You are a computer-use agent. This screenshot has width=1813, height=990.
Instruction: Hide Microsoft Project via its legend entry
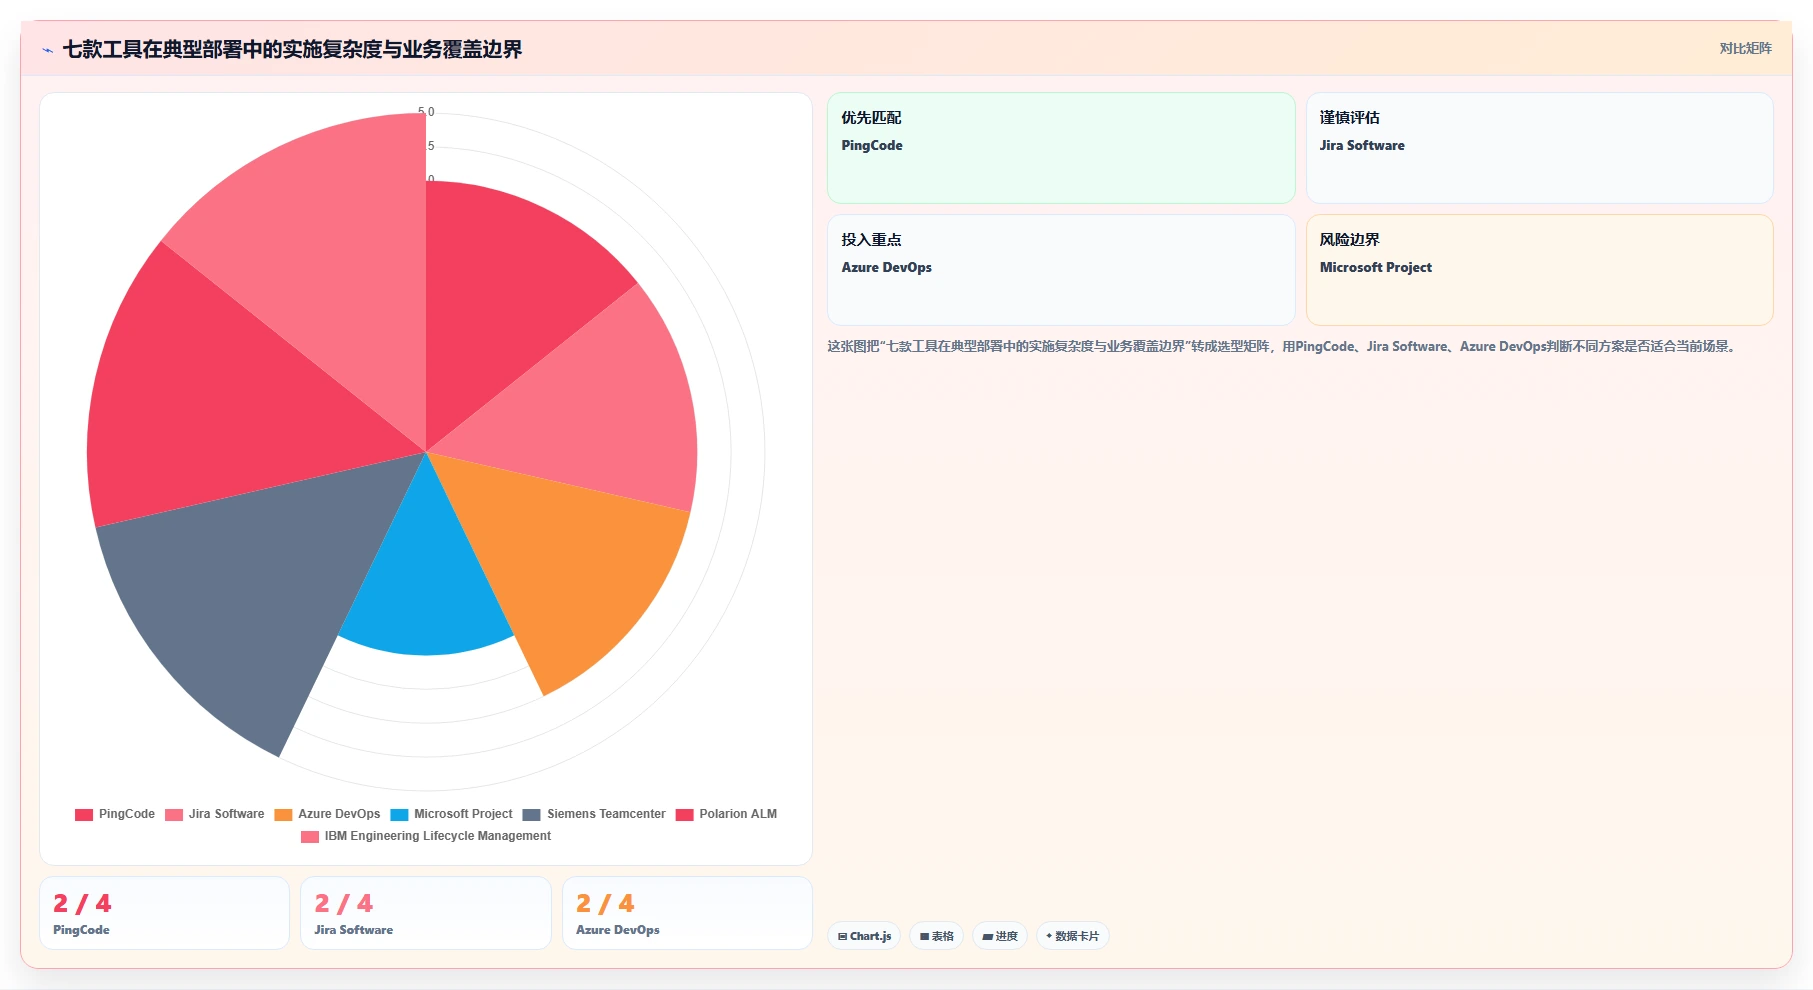pyautogui.click(x=451, y=814)
